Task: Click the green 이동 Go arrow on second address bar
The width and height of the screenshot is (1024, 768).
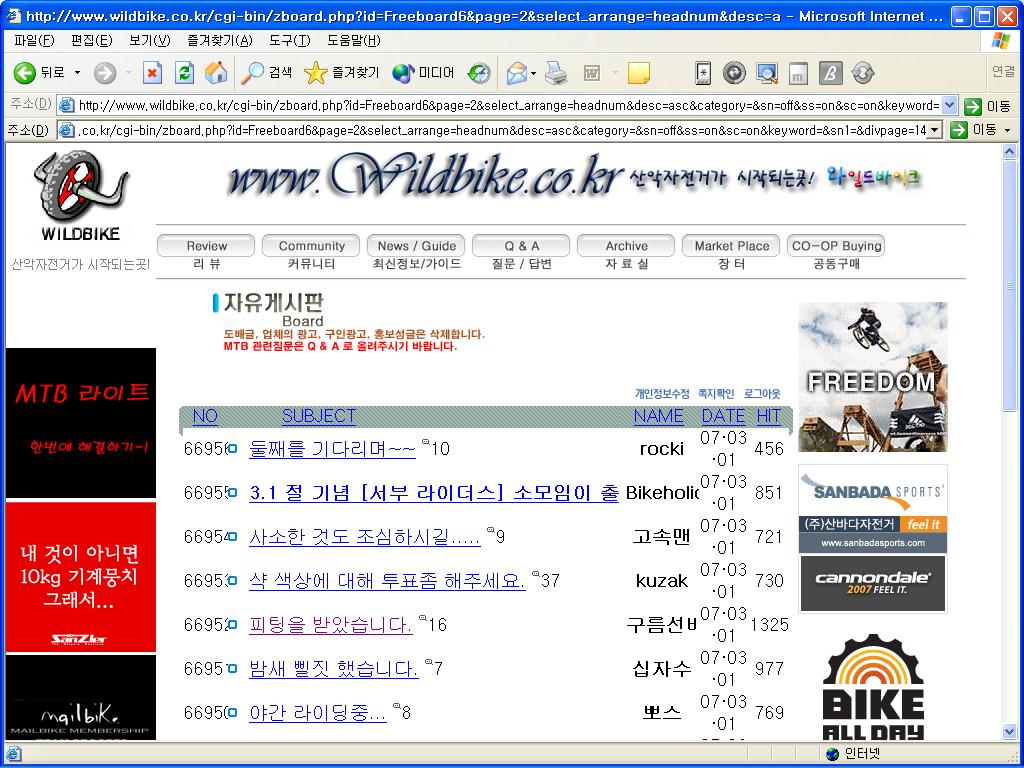Action: coord(959,130)
